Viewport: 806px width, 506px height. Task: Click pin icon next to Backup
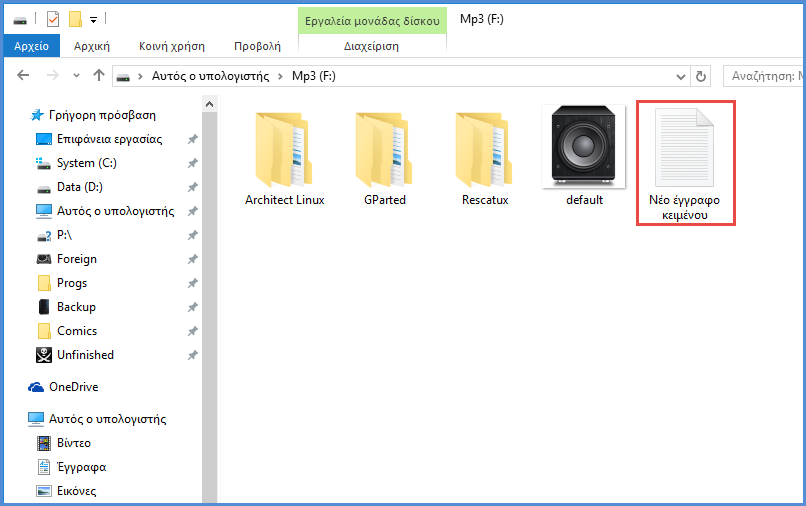(193, 307)
